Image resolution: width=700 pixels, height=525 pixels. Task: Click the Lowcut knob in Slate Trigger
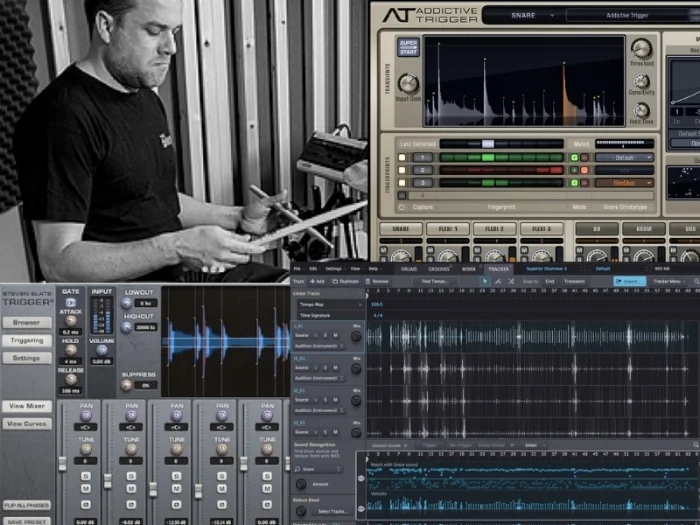(x=126, y=303)
